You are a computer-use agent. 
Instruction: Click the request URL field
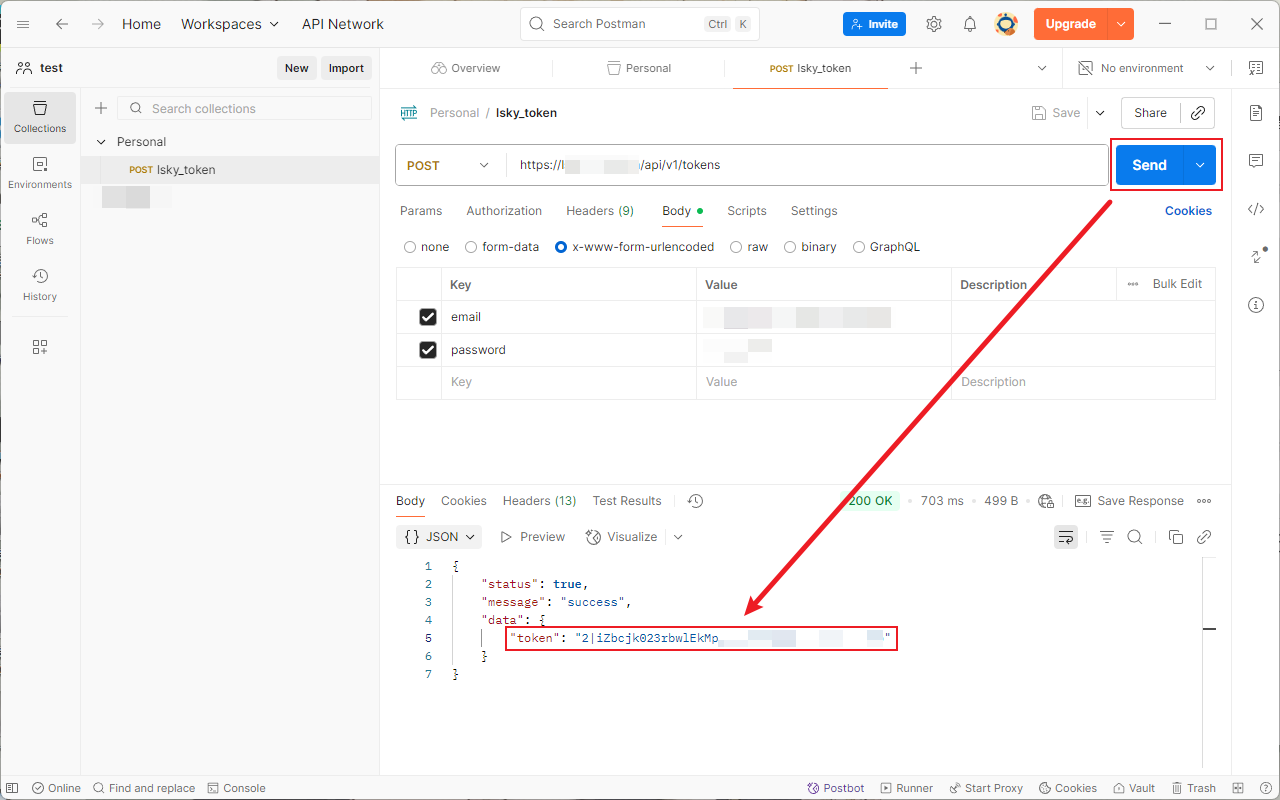point(805,165)
